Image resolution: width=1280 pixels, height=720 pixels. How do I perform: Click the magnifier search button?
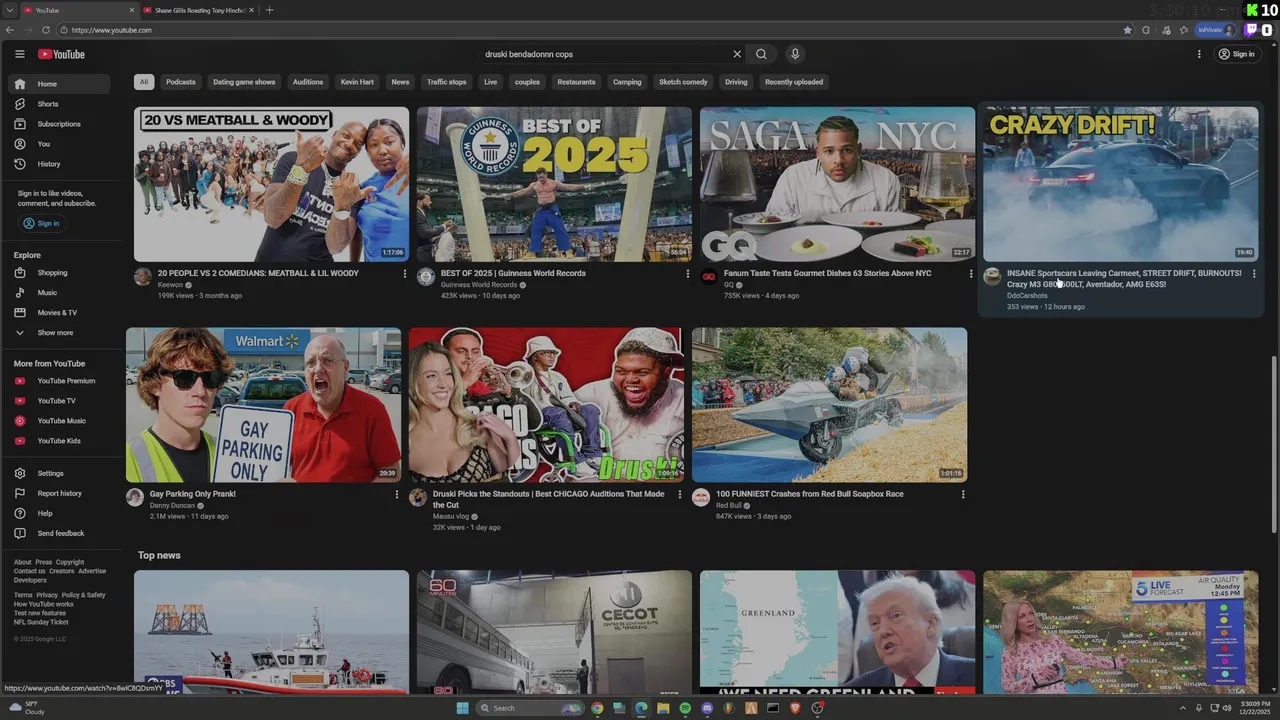[761, 54]
